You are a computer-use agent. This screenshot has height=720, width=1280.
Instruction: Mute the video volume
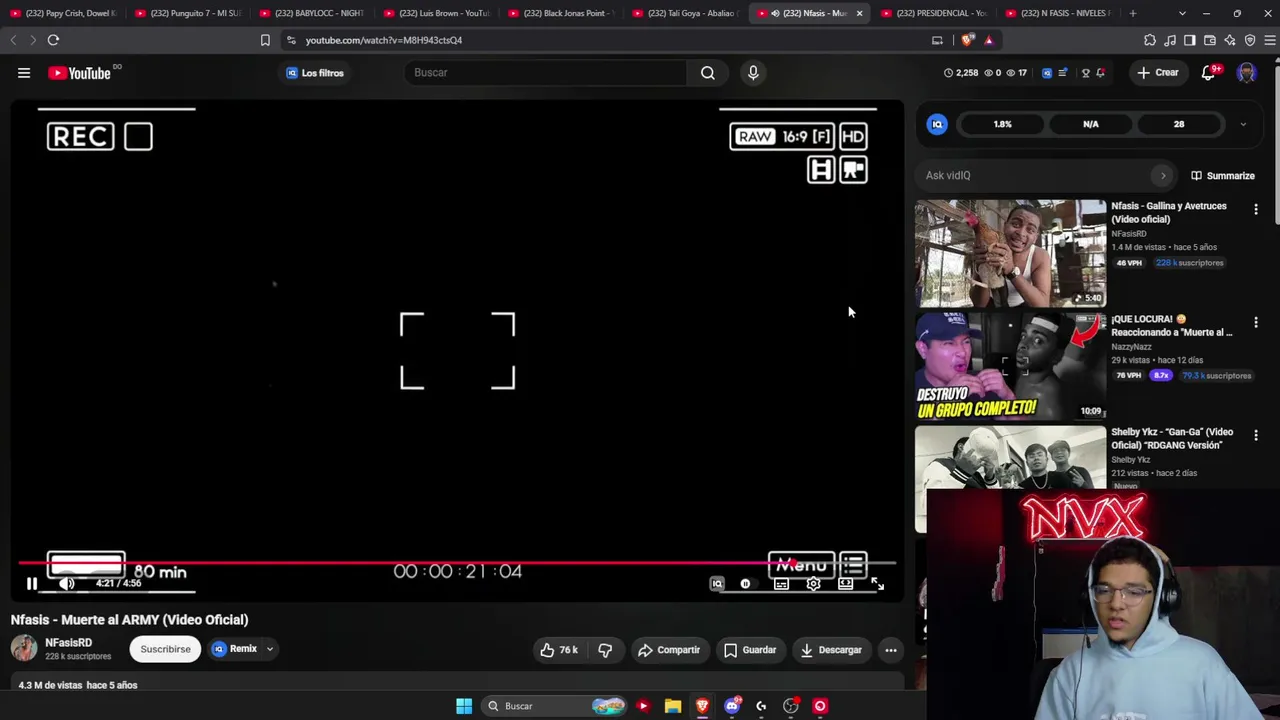pos(66,584)
